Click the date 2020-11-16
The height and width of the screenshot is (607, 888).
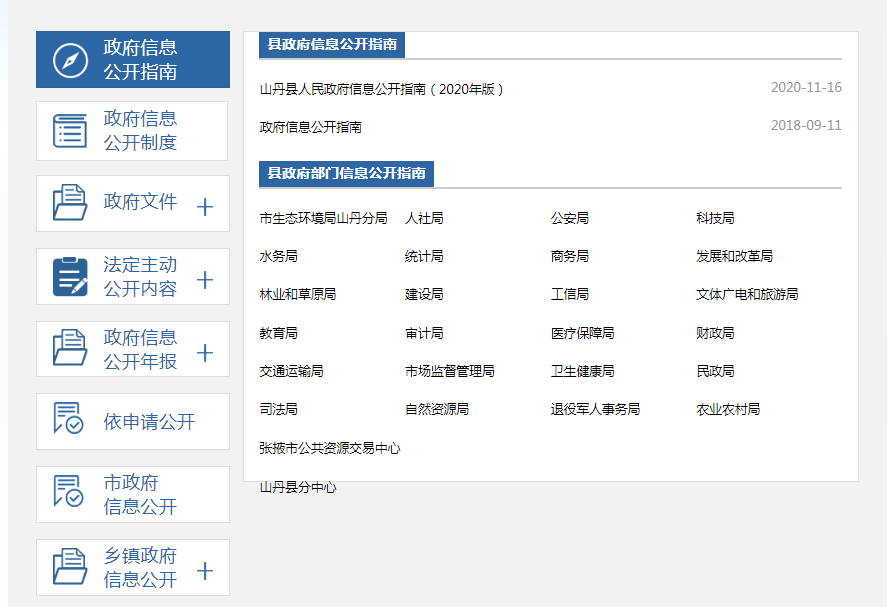coord(806,87)
